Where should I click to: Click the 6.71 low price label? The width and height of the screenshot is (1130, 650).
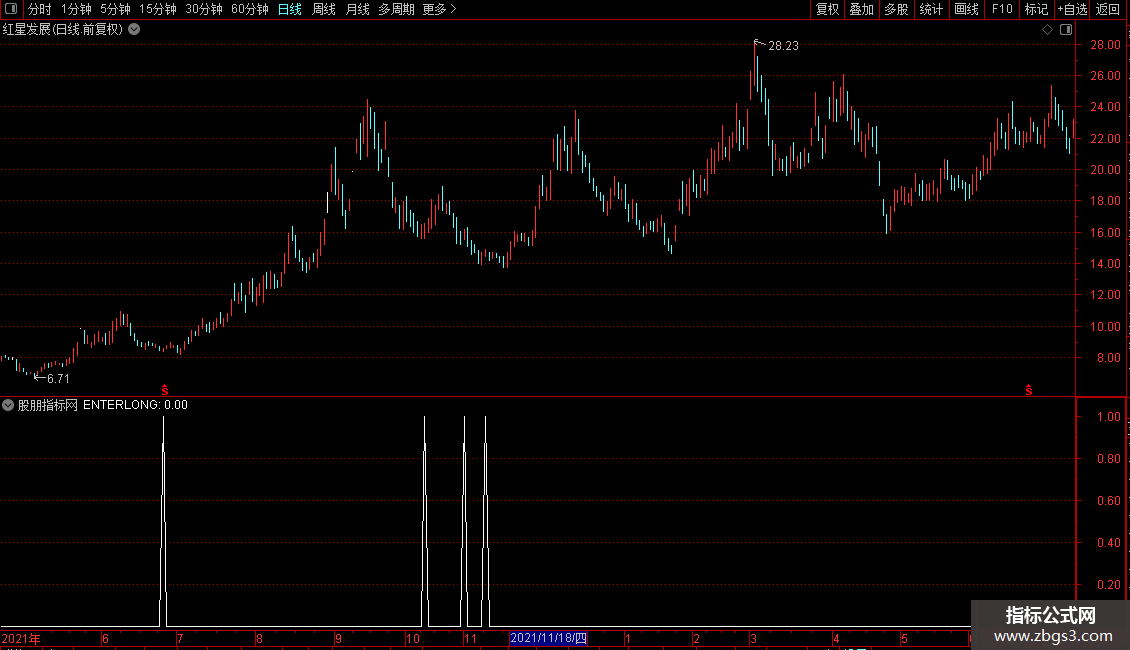[58, 378]
